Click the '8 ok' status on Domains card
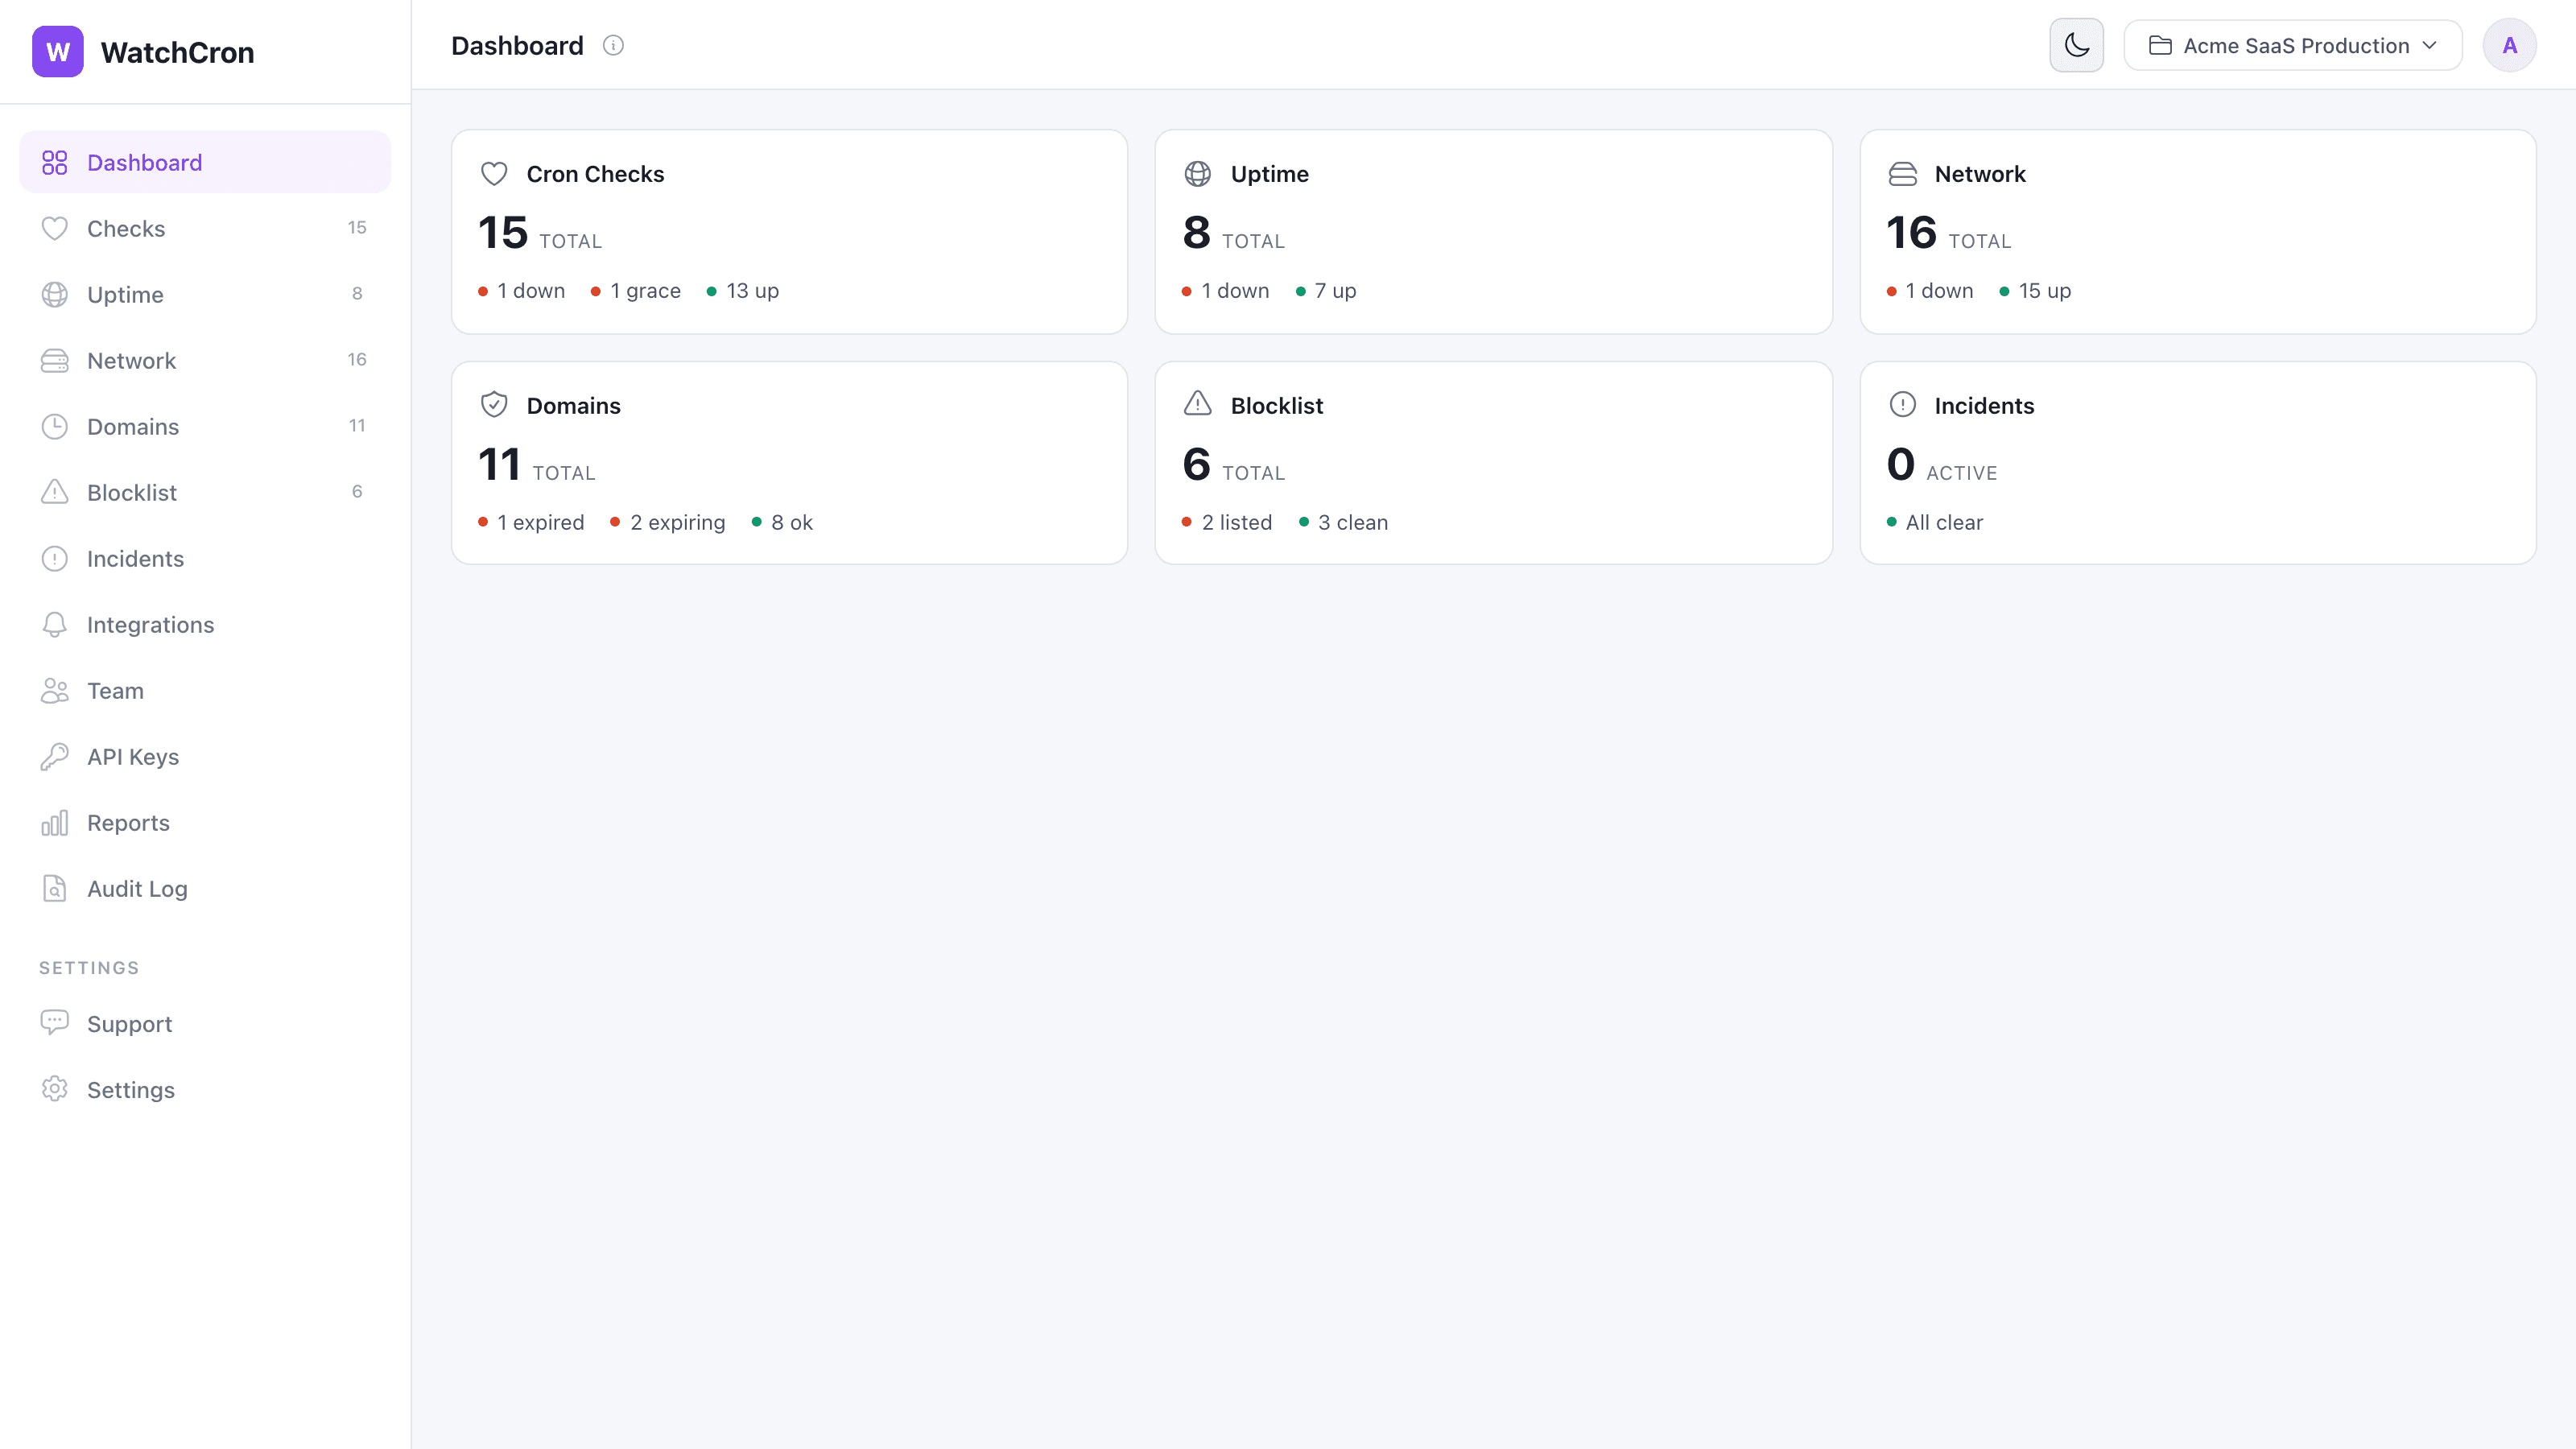 coord(782,522)
